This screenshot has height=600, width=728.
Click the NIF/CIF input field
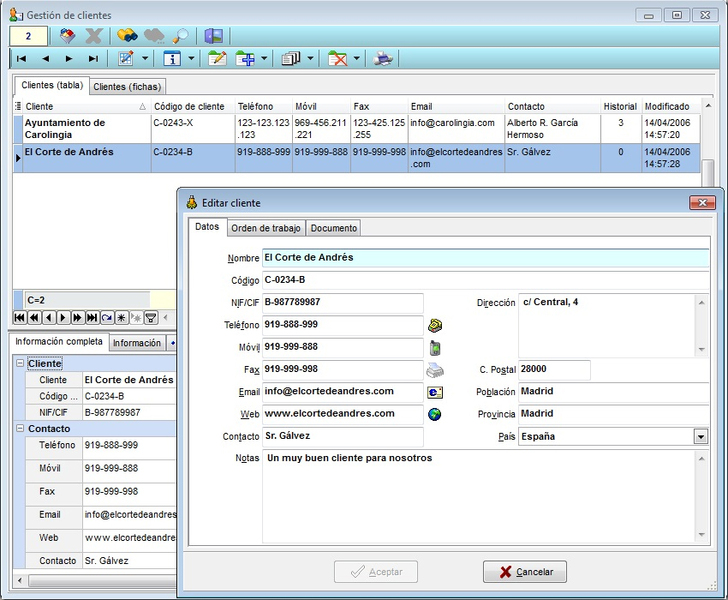pyautogui.click(x=343, y=302)
